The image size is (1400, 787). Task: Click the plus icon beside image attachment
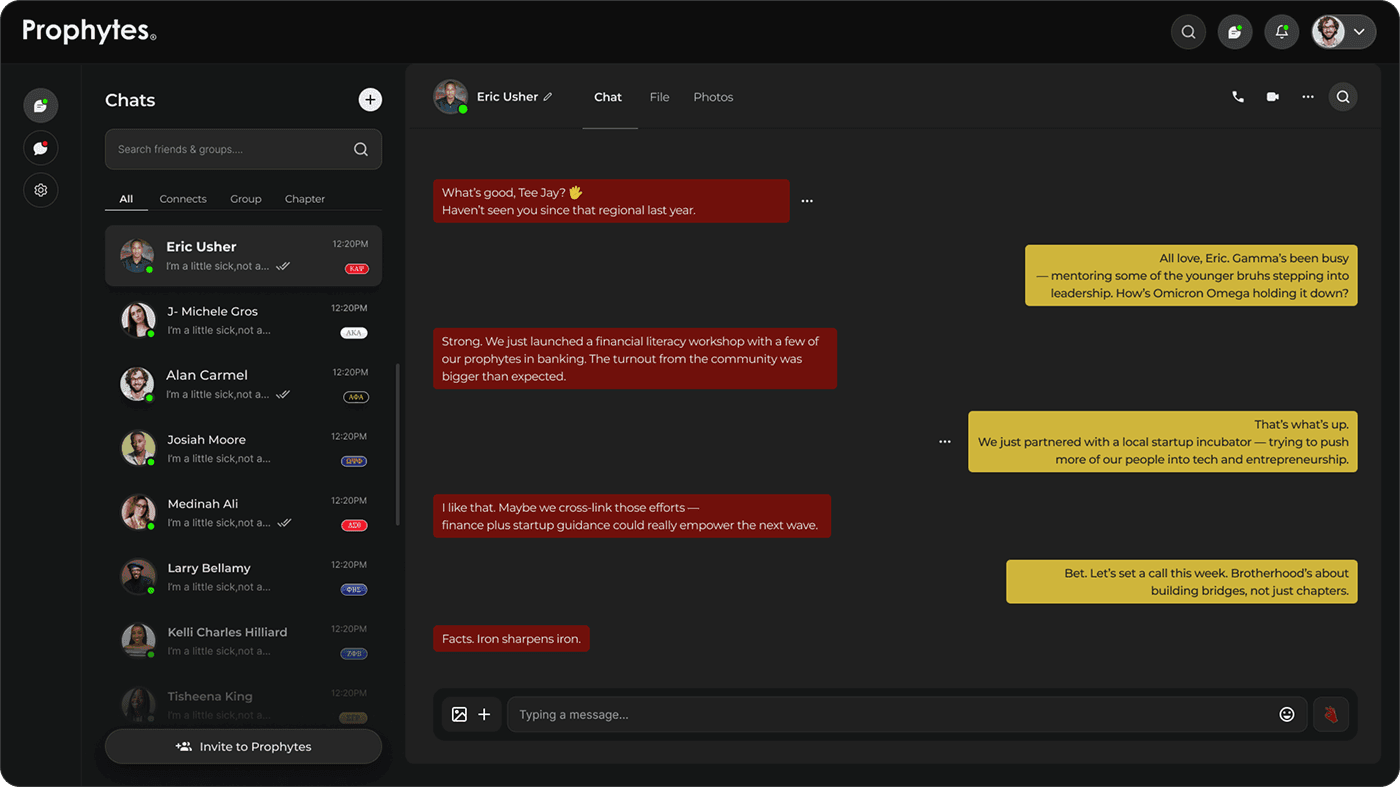[484, 714]
